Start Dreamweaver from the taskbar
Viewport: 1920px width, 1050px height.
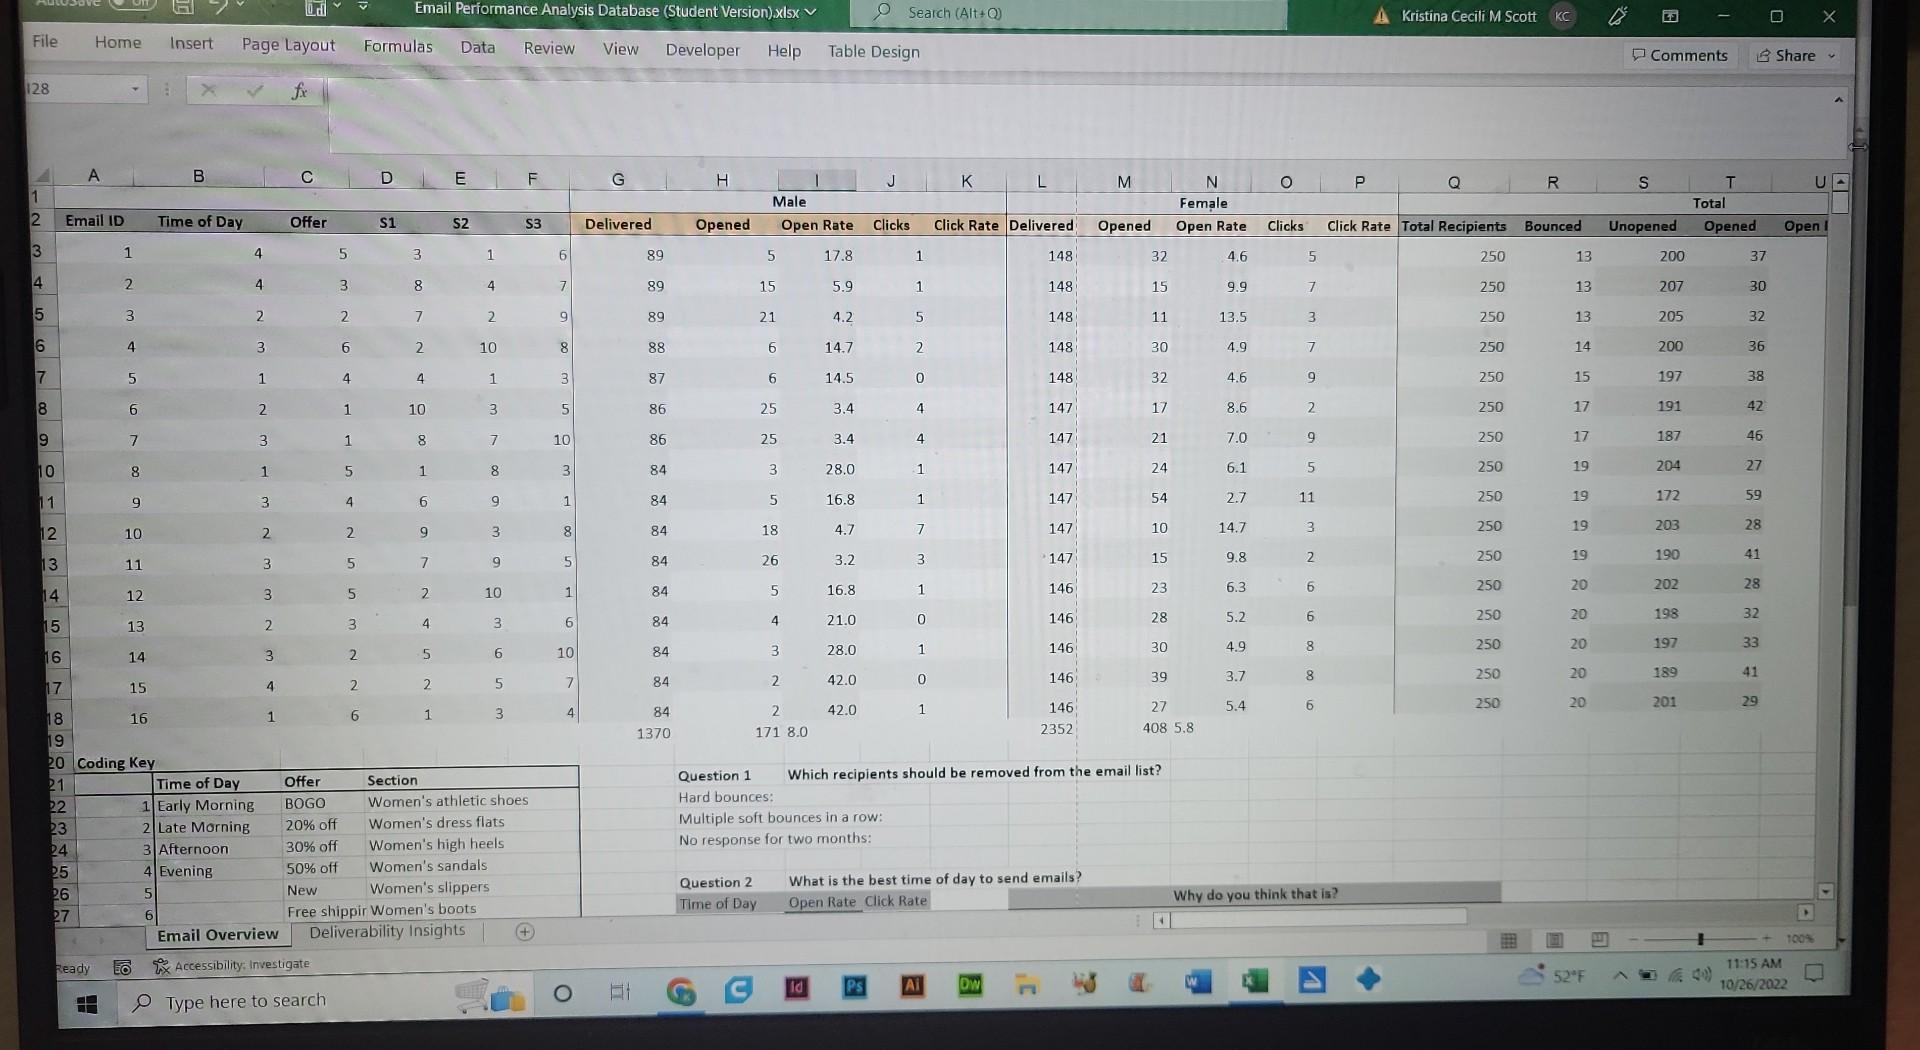(x=968, y=987)
